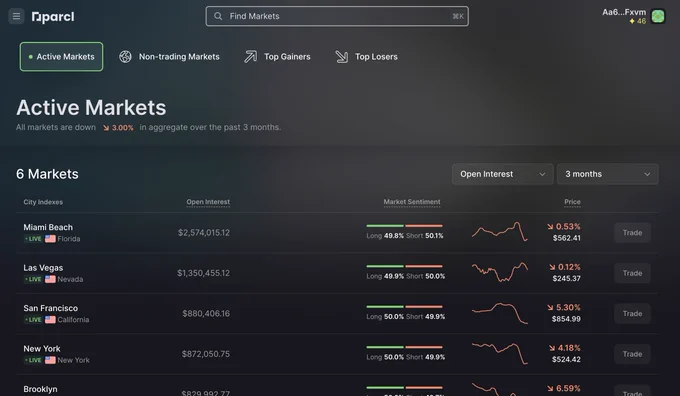Click Las Vegas open interest $1,350,455.12

pos(203,273)
